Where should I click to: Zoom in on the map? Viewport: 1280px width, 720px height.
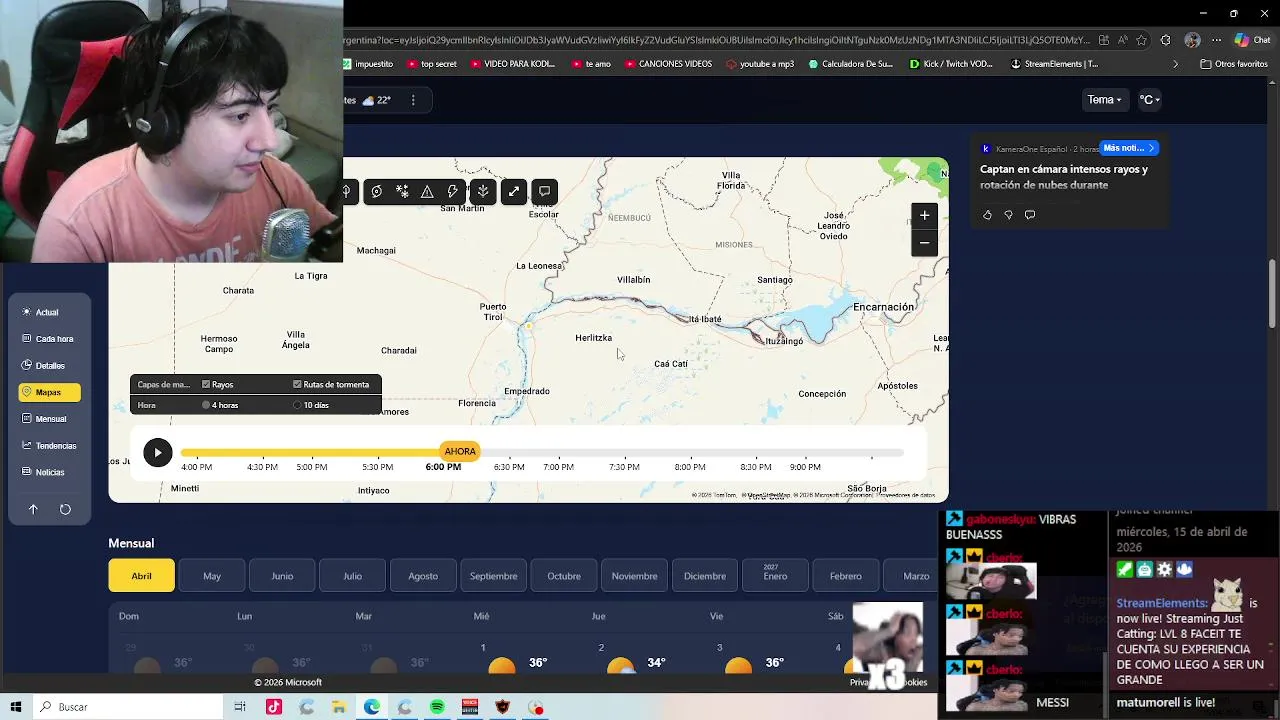(924, 215)
